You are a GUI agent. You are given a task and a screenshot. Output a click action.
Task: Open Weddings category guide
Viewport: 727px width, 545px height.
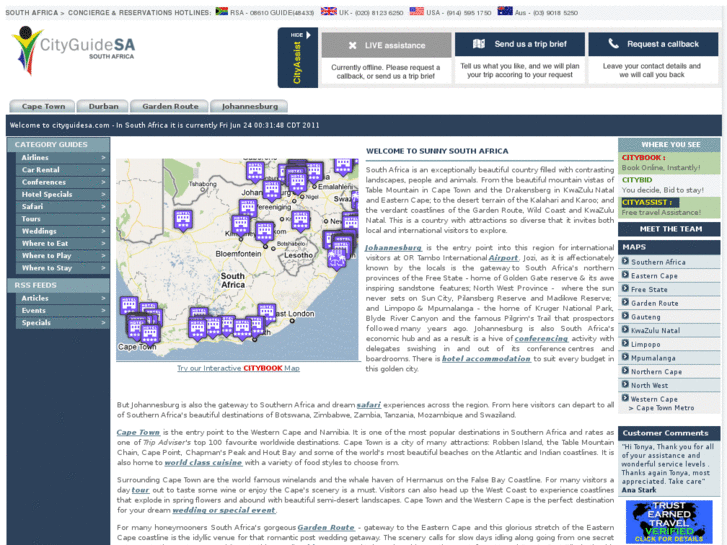pyautogui.click(x=63, y=231)
